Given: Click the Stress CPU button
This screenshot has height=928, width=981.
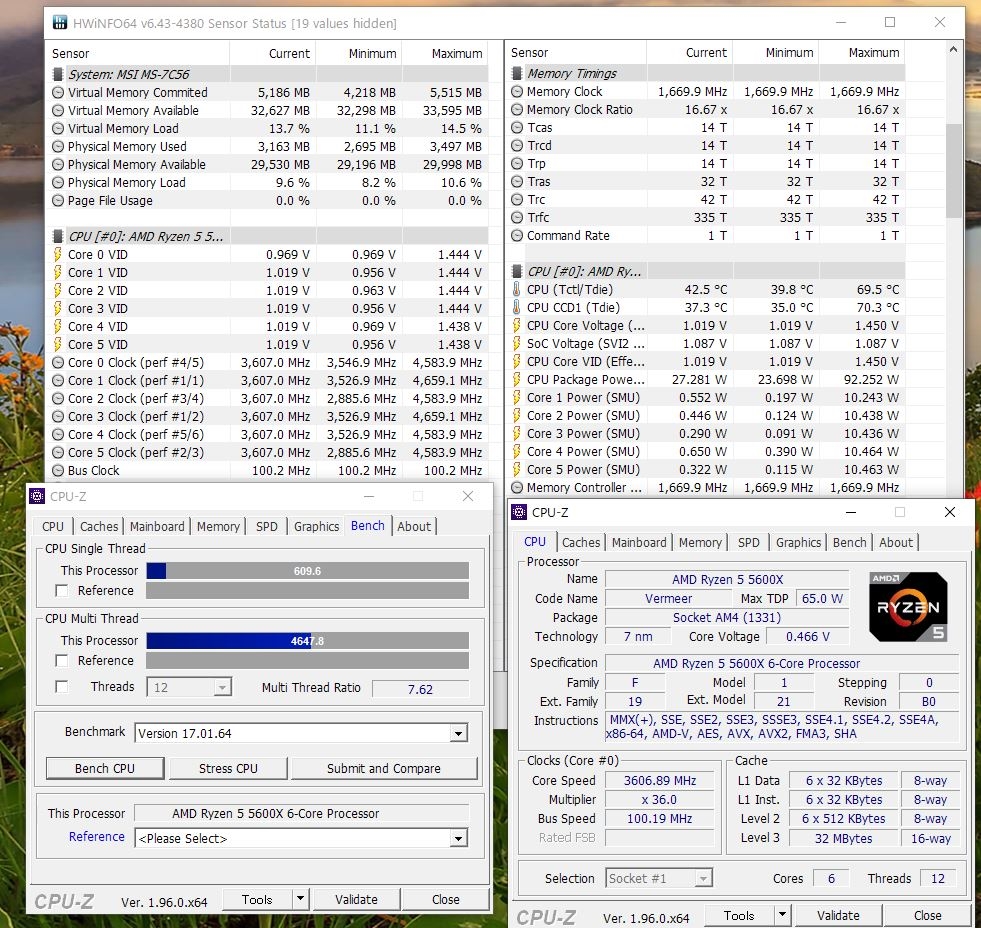Looking at the screenshot, I should (228, 768).
